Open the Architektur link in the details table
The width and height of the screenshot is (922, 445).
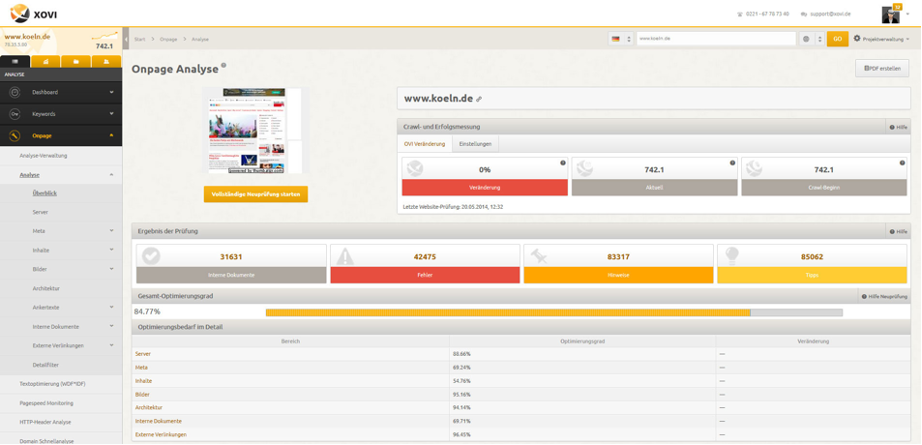pyautogui.click(x=149, y=408)
